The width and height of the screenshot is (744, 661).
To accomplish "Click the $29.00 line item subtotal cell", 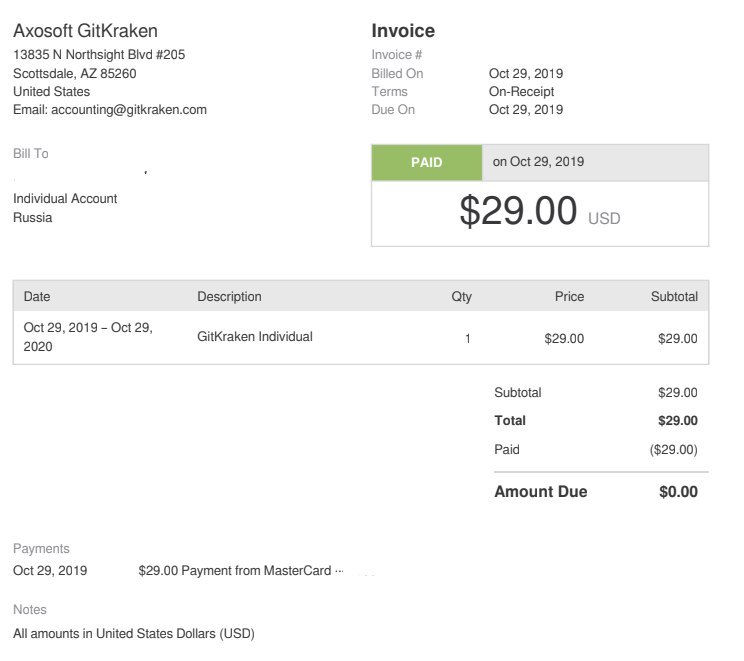I will (x=678, y=339).
